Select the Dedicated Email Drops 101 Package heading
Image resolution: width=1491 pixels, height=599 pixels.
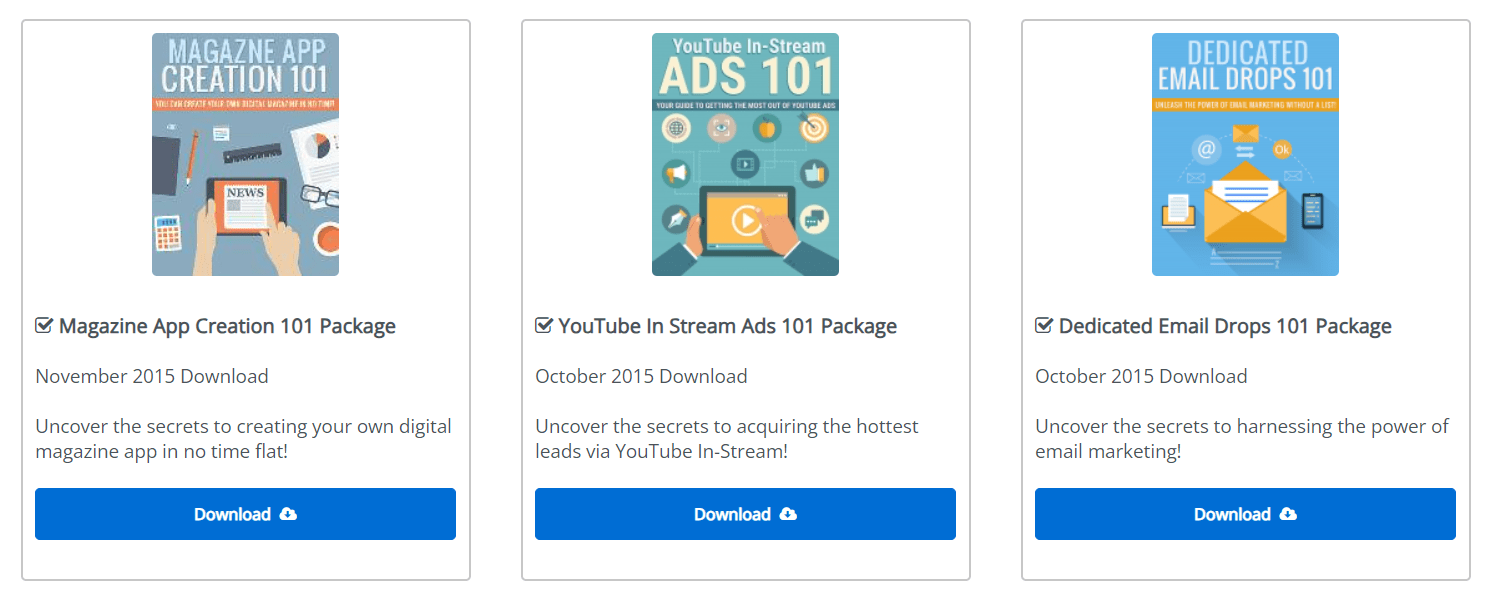tap(1225, 326)
